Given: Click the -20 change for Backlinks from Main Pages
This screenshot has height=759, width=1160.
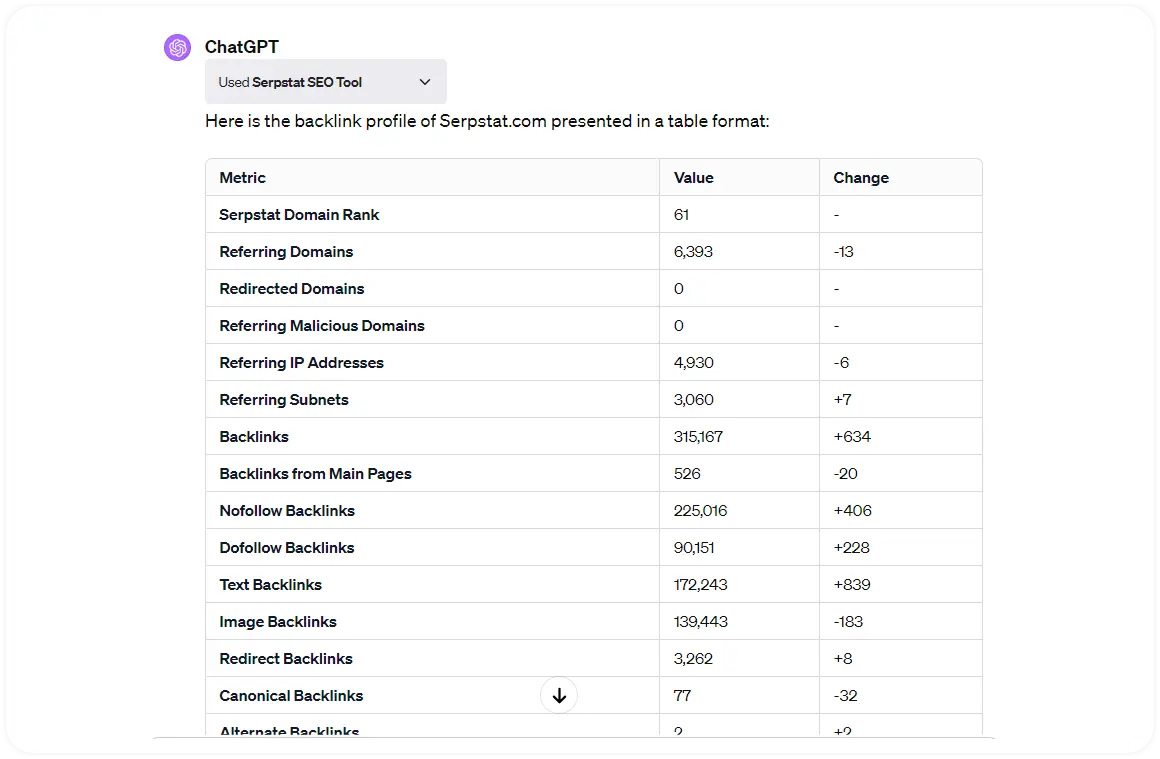Looking at the screenshot, I should pyautogui.click(x=846, y=473).
